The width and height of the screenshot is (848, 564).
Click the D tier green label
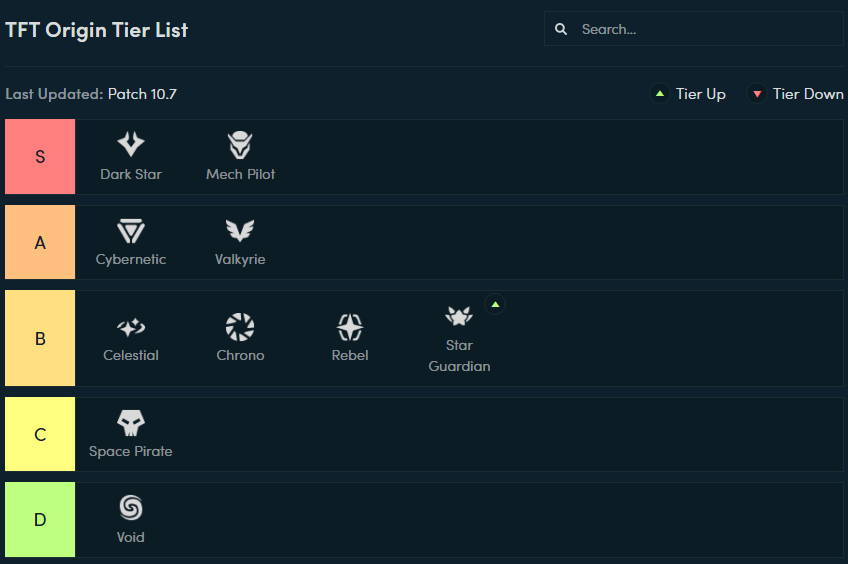[x=40, y=520]
